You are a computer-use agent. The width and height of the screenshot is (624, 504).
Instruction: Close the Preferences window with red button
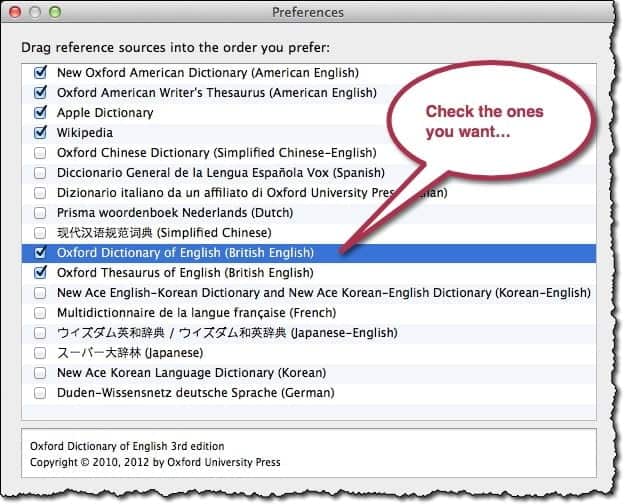point(15,12)
